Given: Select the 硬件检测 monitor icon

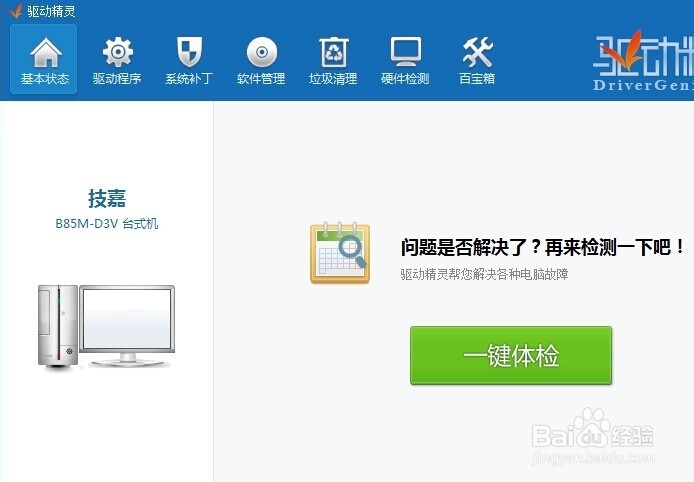Looking at the screenshot, I should pos(405,52).
